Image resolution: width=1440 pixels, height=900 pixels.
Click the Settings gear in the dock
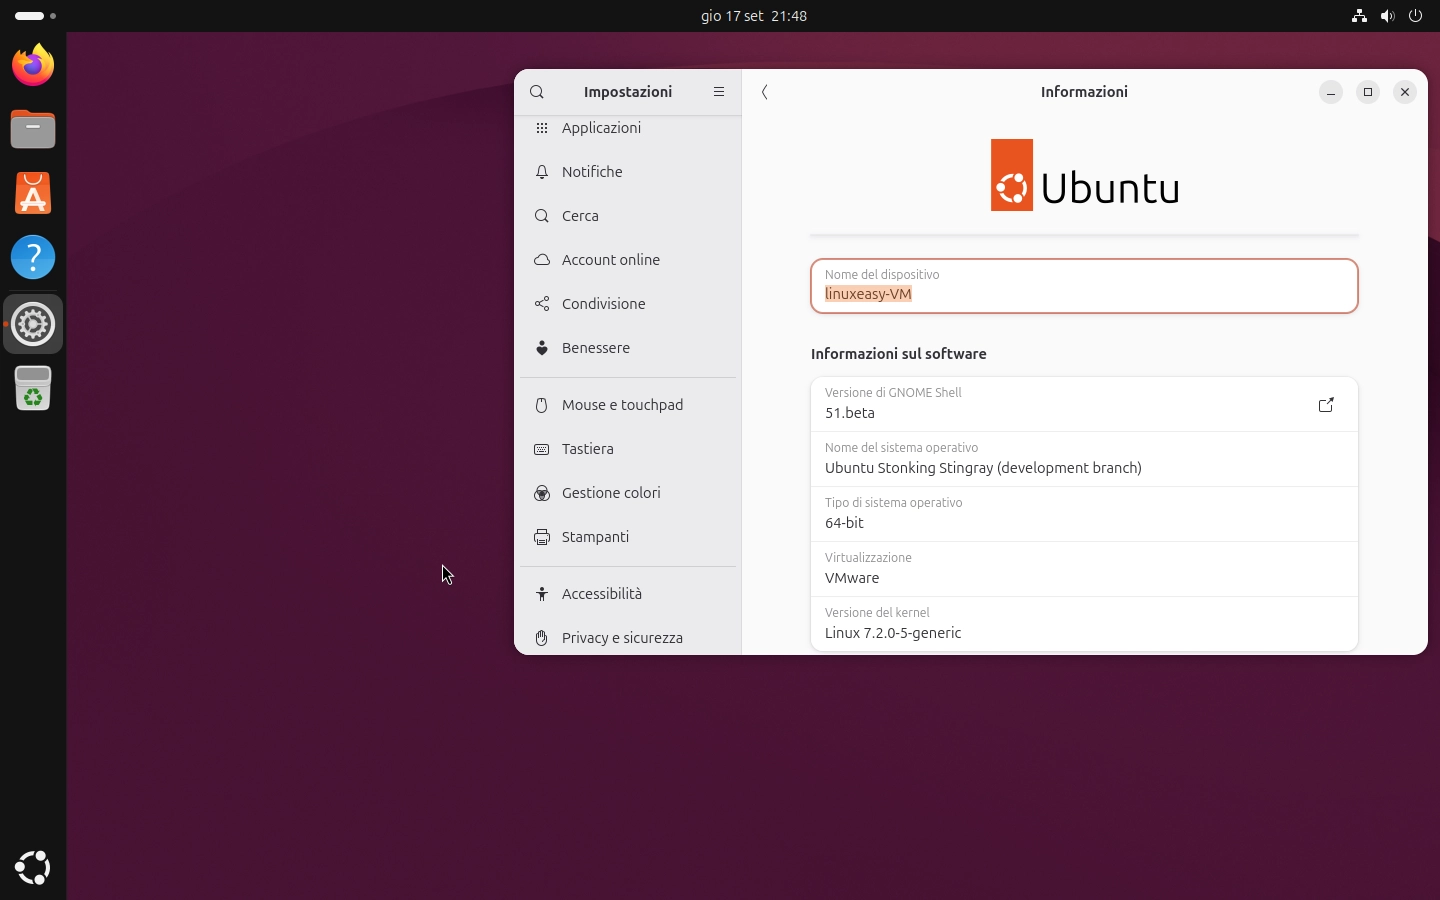click(x=33, y=324)
